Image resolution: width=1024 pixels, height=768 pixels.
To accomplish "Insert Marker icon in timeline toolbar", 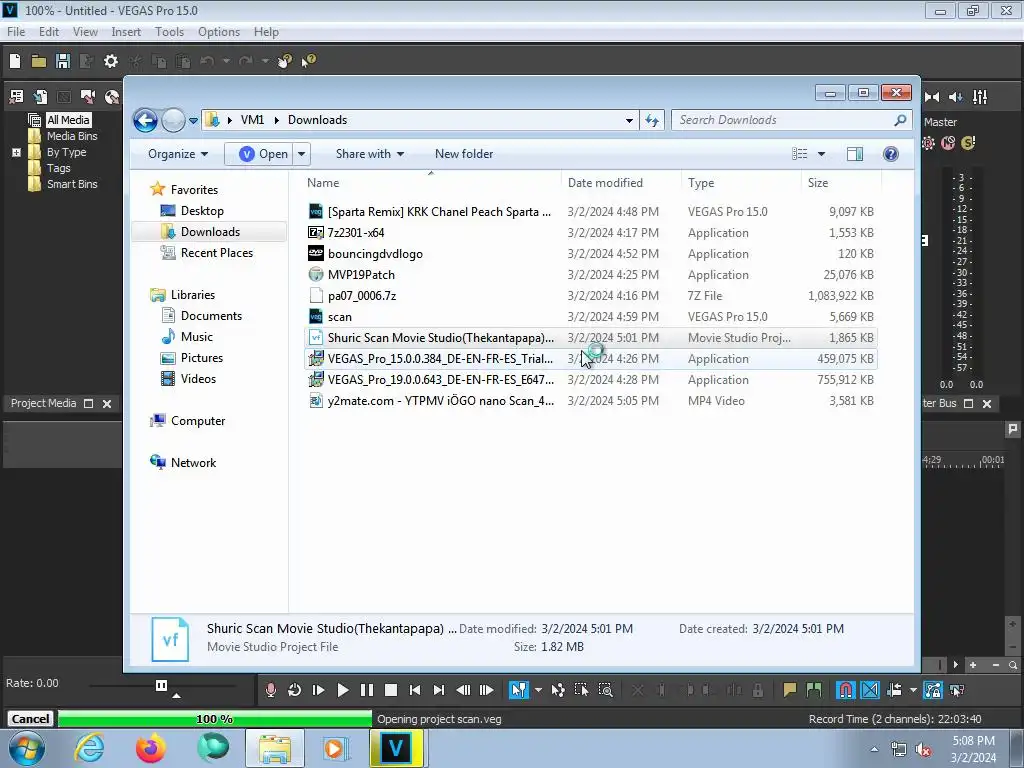I will pyautogui.click(x=790, y=690).
